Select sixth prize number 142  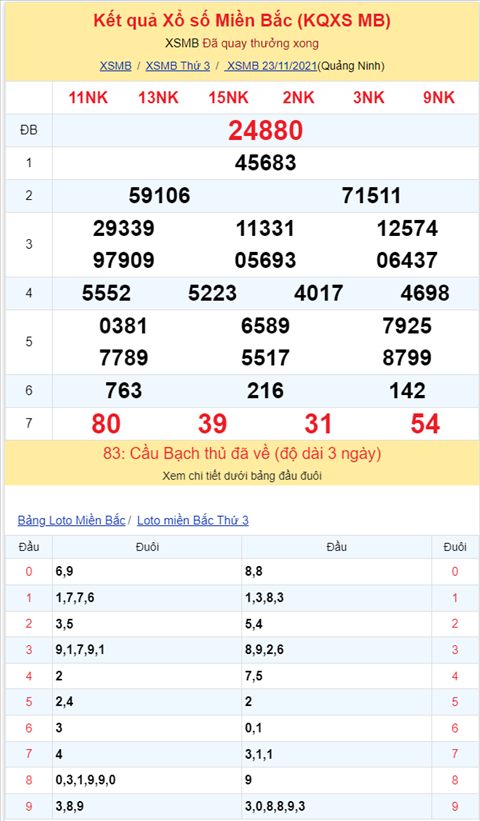click(x=407, y=391)
